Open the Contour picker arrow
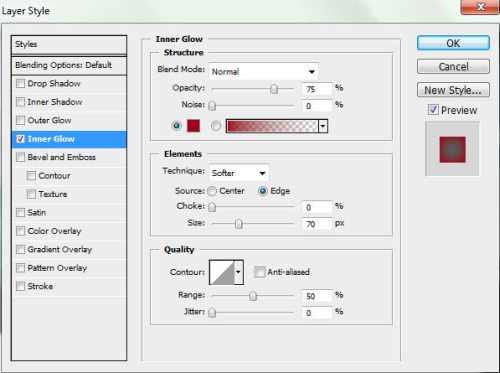The image size is (500, 373). click(239, 272)
